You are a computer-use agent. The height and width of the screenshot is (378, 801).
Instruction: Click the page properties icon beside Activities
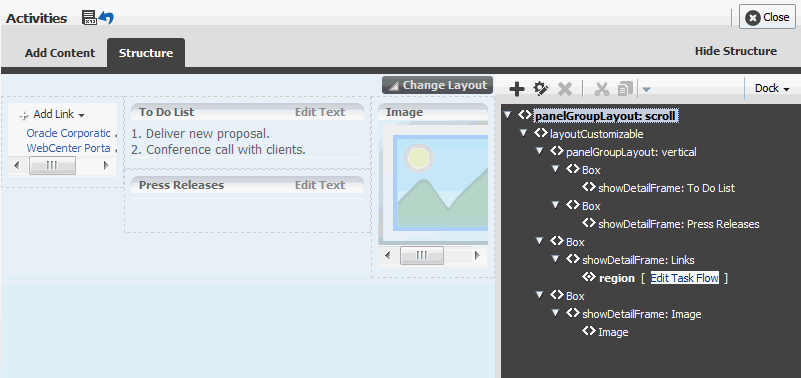89,18
